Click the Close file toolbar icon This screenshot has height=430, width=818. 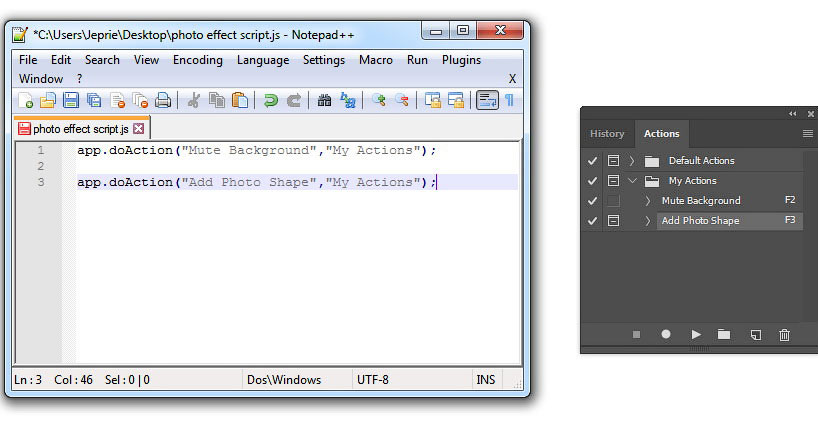[x=117, y=100]
